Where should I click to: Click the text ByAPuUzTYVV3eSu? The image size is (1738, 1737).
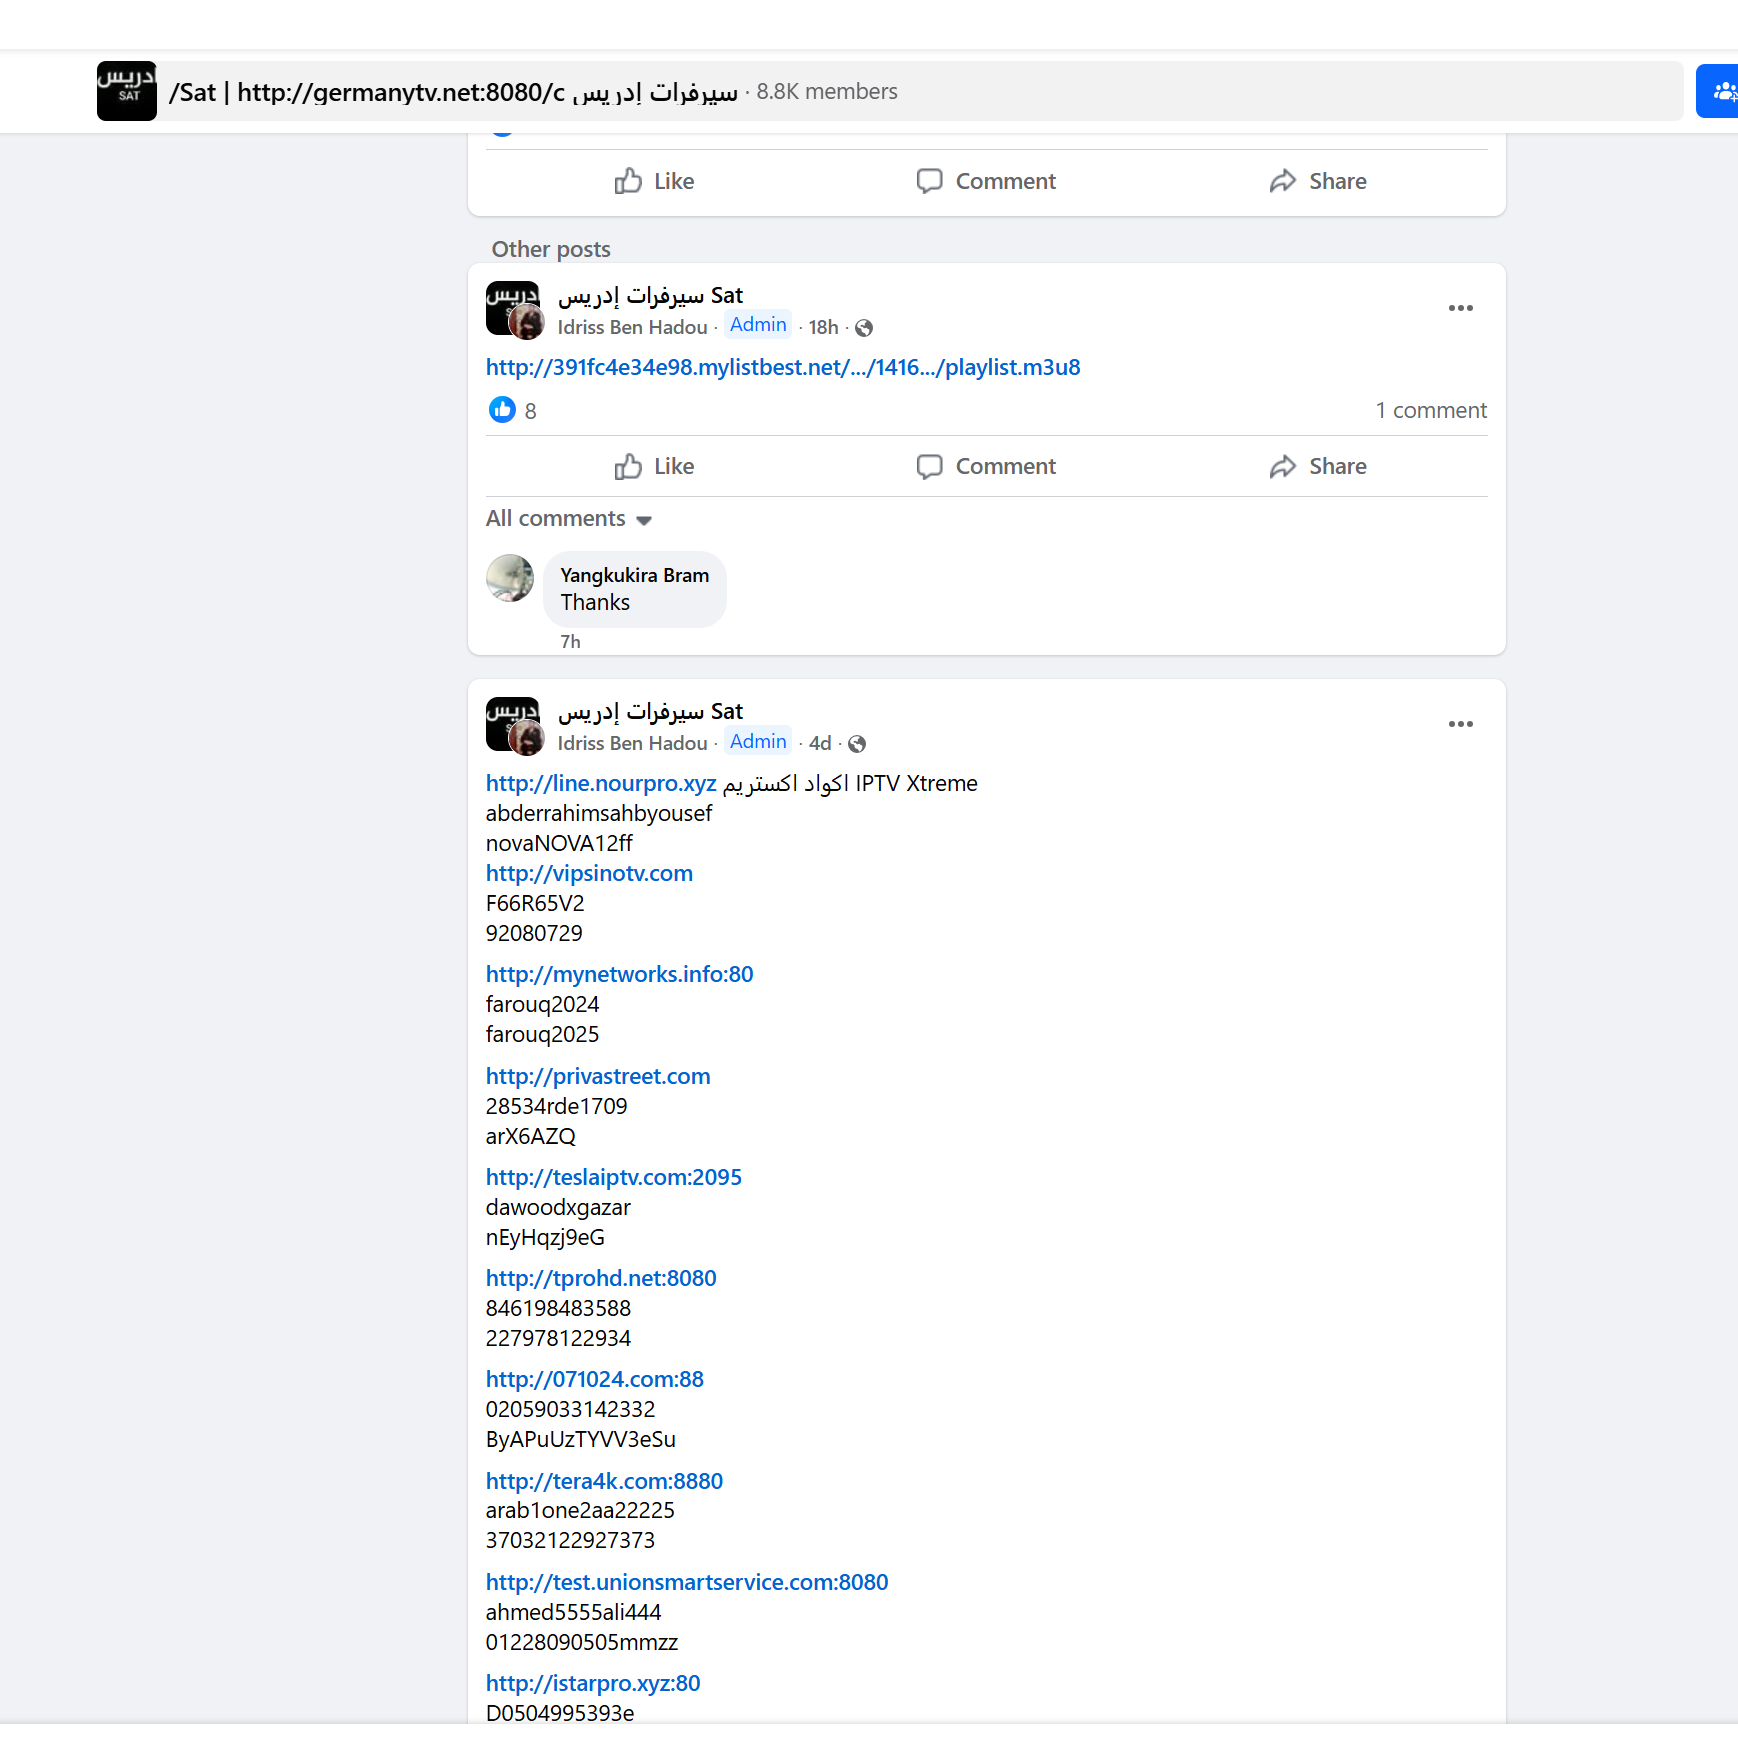581,1439
